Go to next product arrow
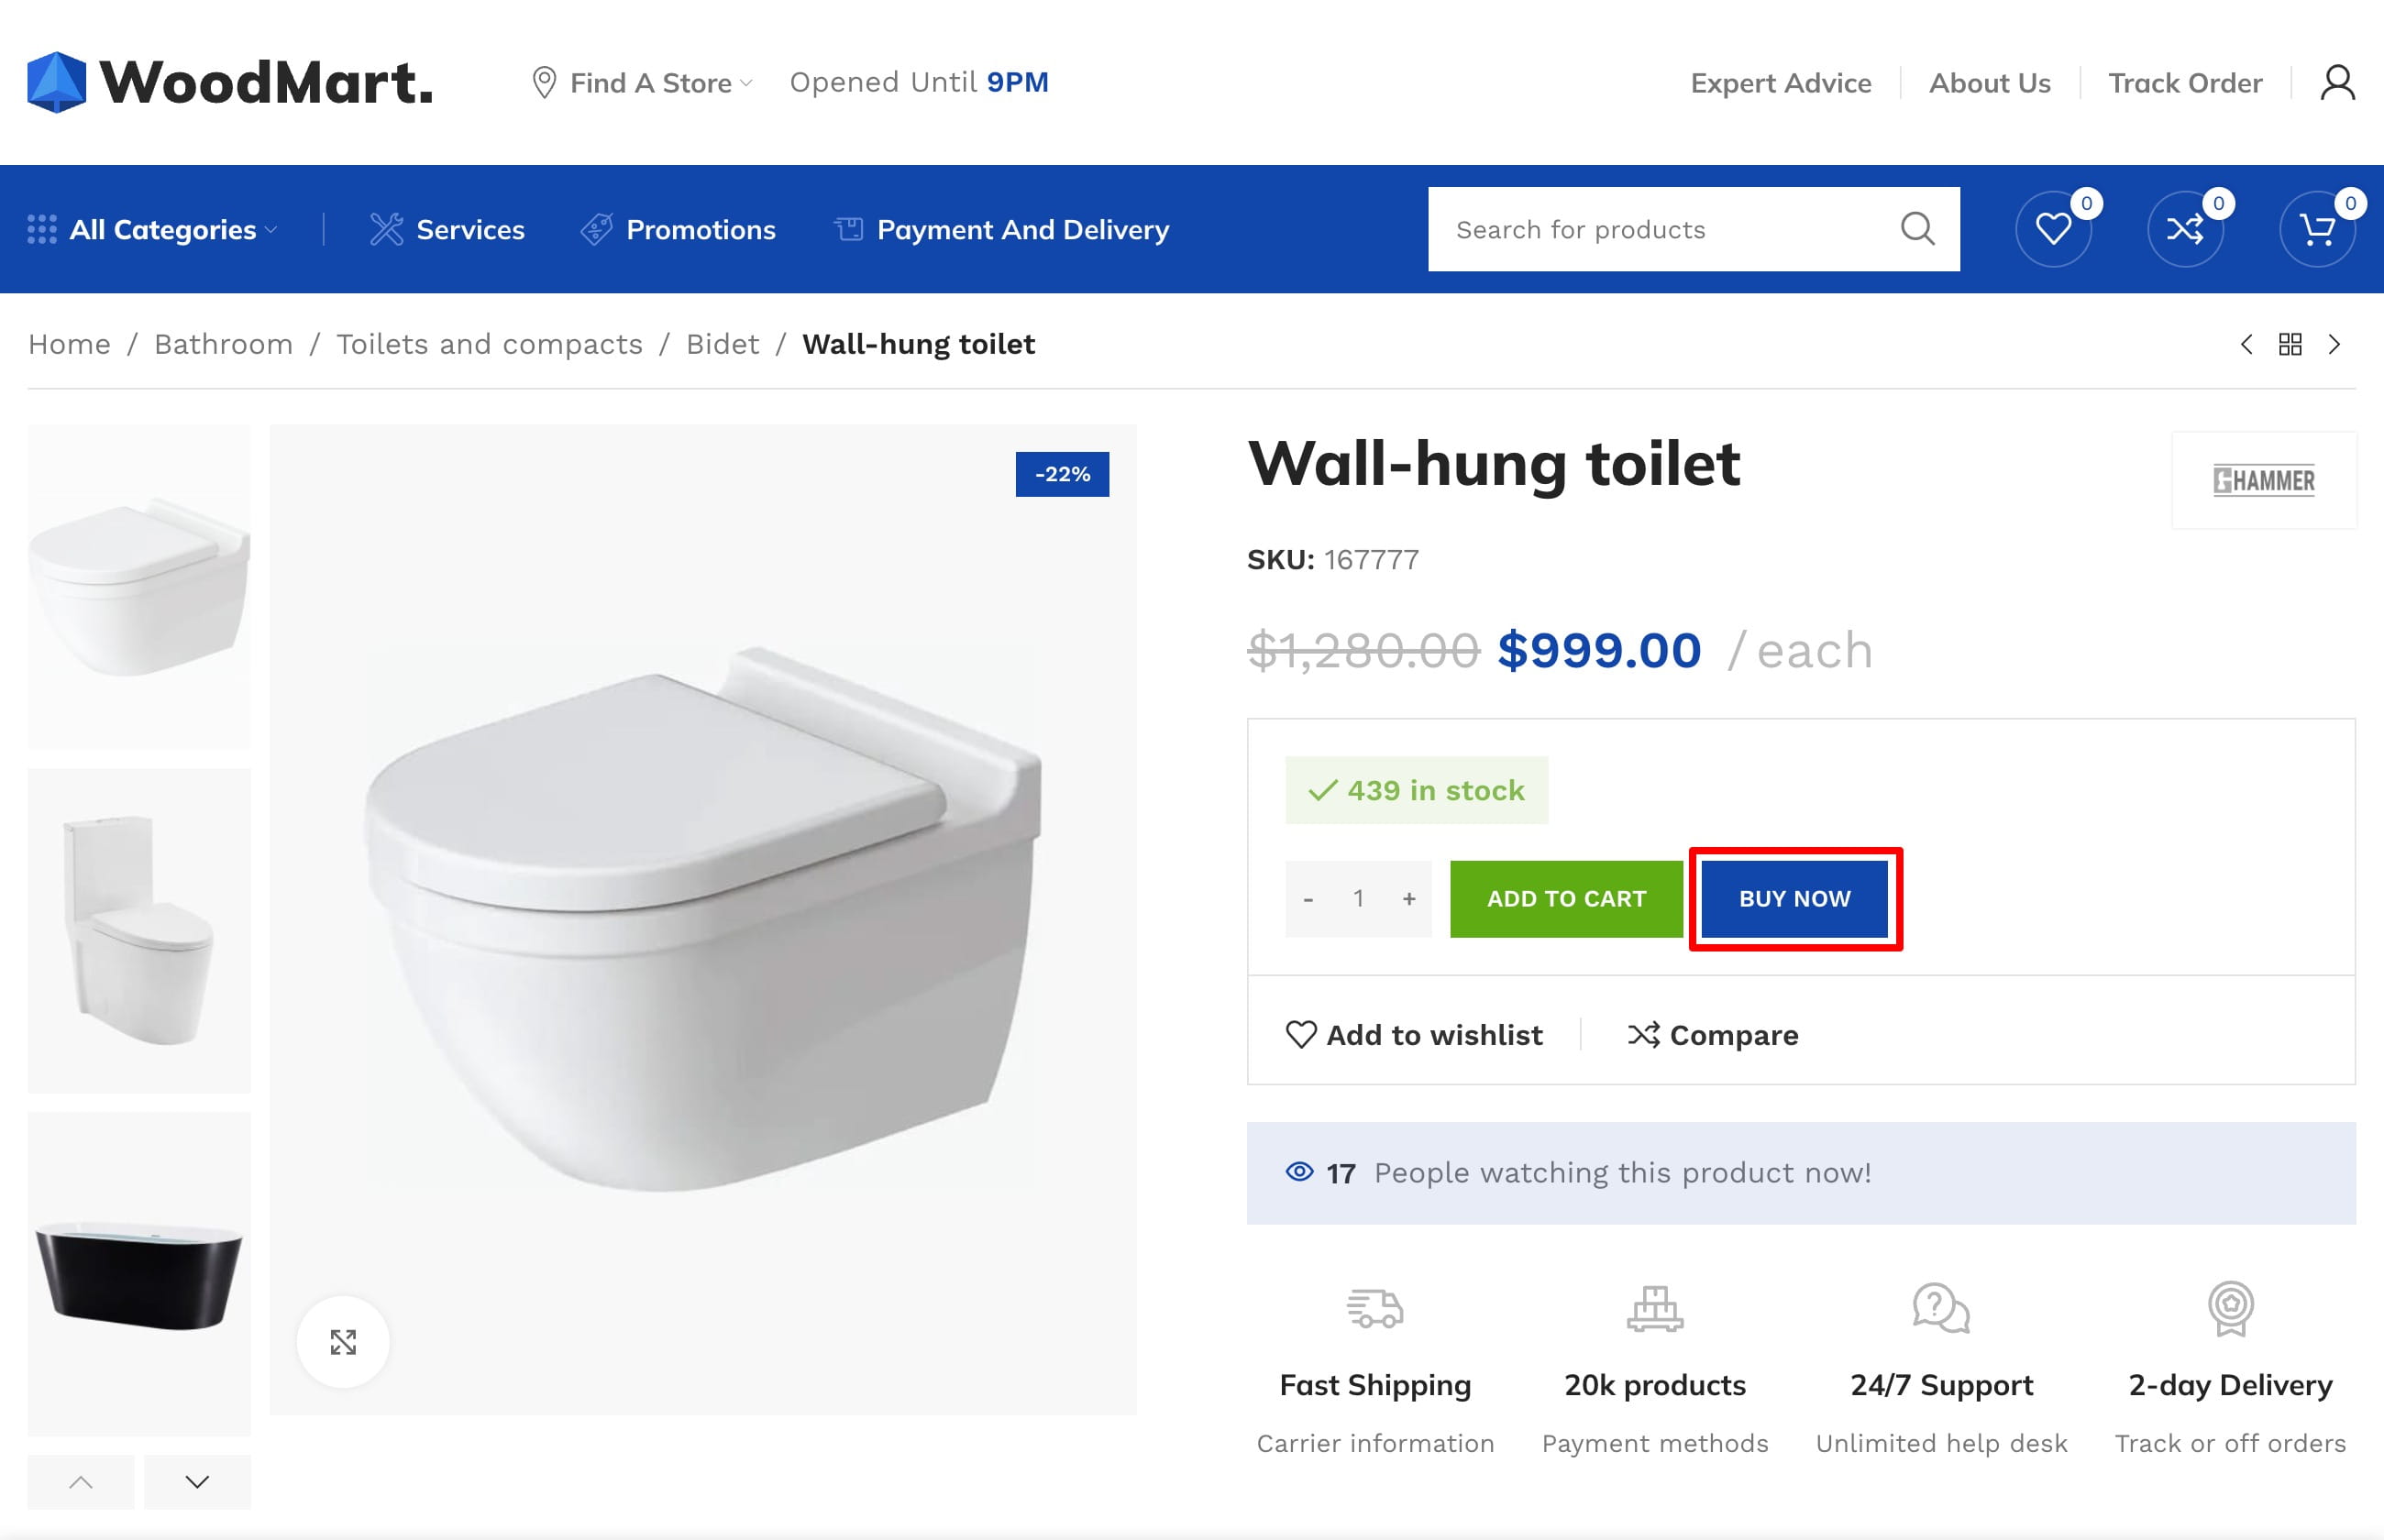 [2334, 344]
